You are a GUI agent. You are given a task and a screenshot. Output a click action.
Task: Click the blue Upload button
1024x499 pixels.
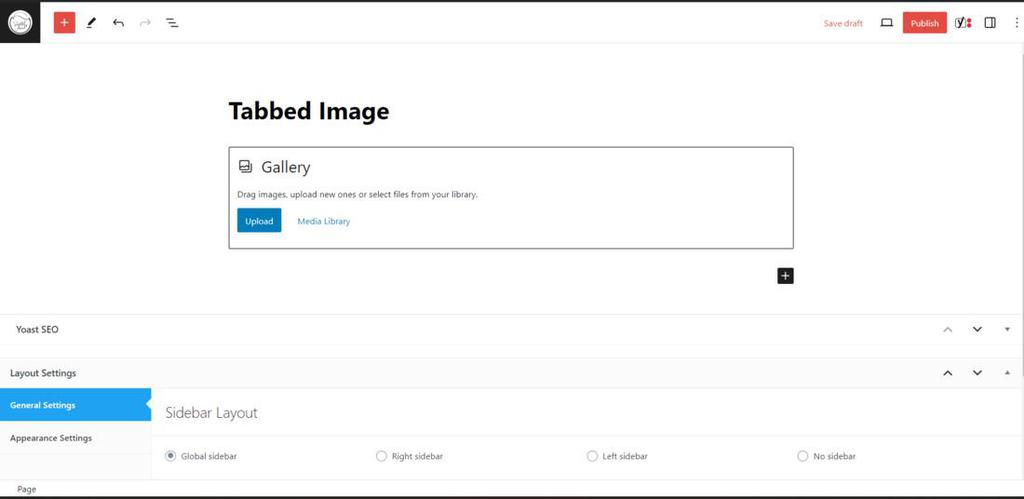[259, 221]
